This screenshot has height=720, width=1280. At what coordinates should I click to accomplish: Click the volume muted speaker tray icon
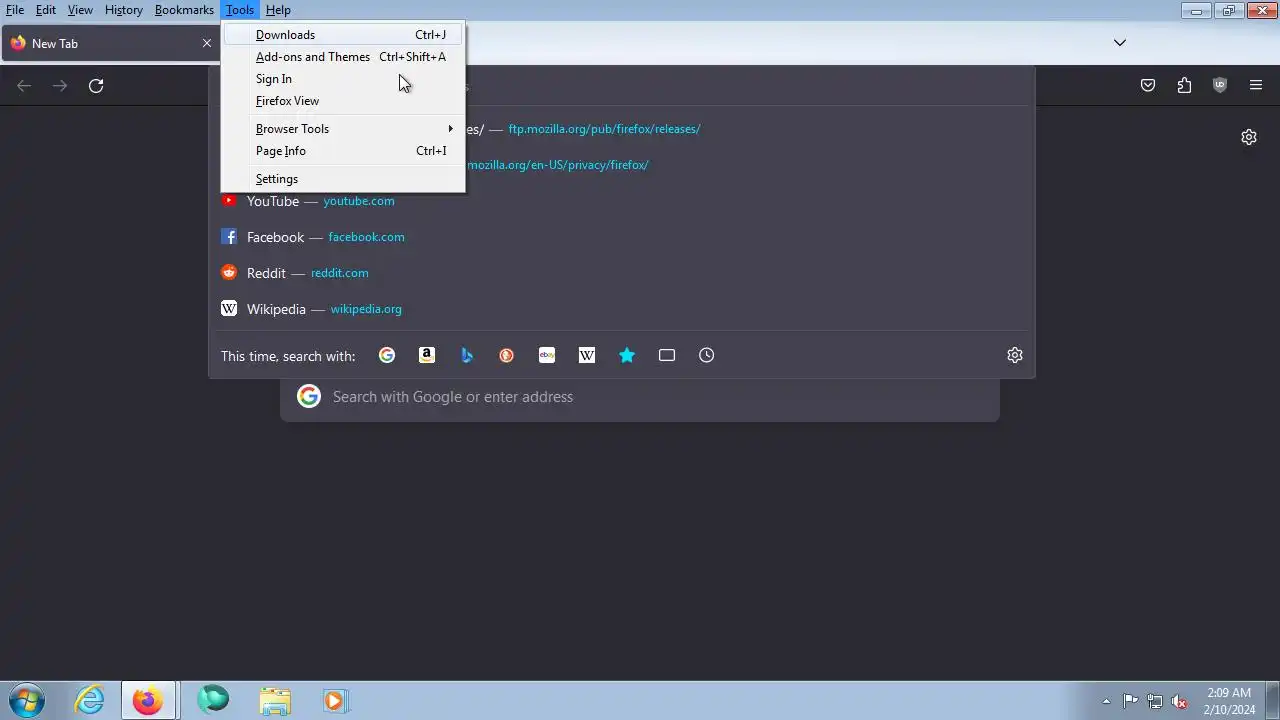(x=1179, y=701)
